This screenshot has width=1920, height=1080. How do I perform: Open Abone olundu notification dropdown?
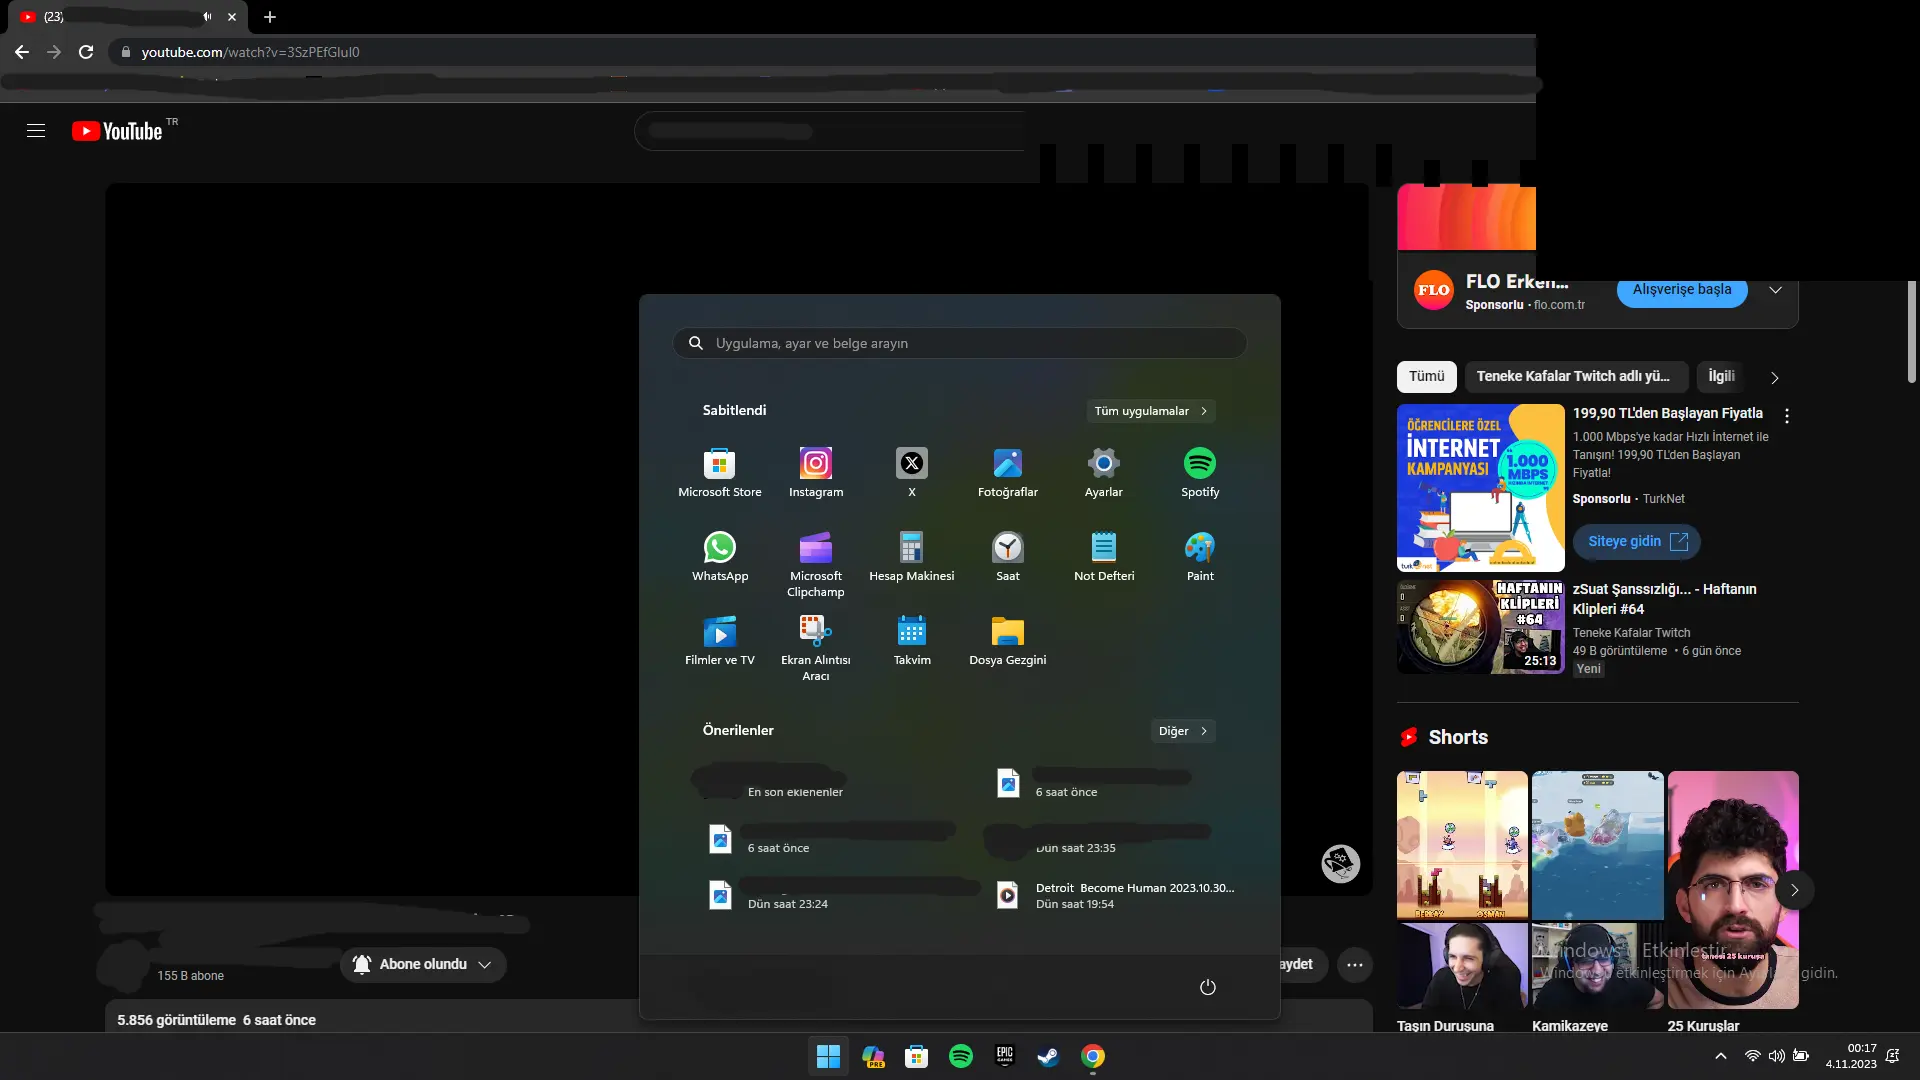click(x=423, y=964)
